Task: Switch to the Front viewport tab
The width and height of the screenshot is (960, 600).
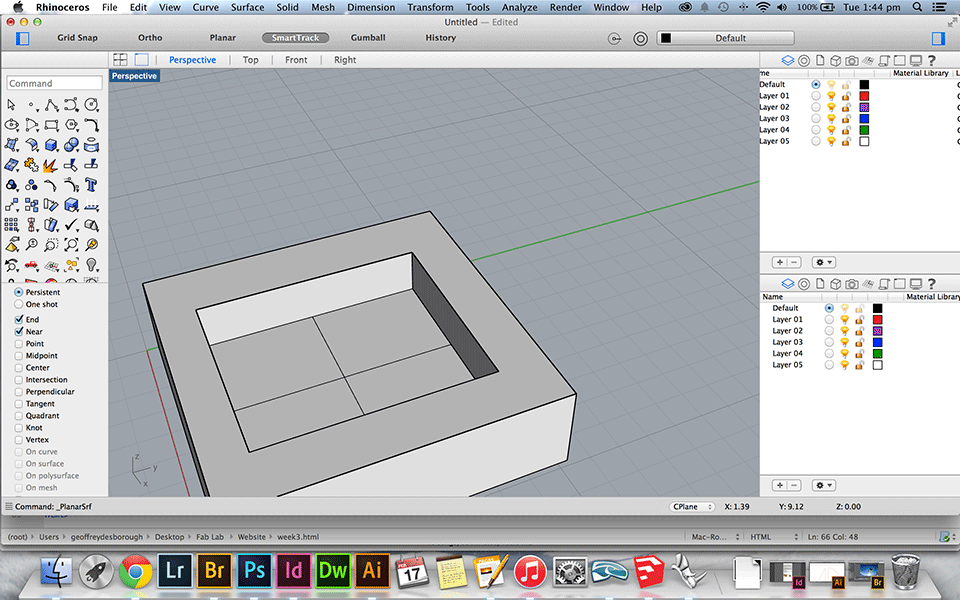Action: point(296,60)
